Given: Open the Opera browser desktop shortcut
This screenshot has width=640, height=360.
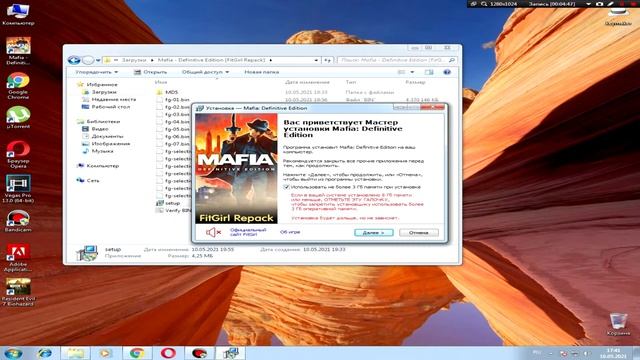Looking at the screenshot, I should pyautogui.click(x=18, y=155).
